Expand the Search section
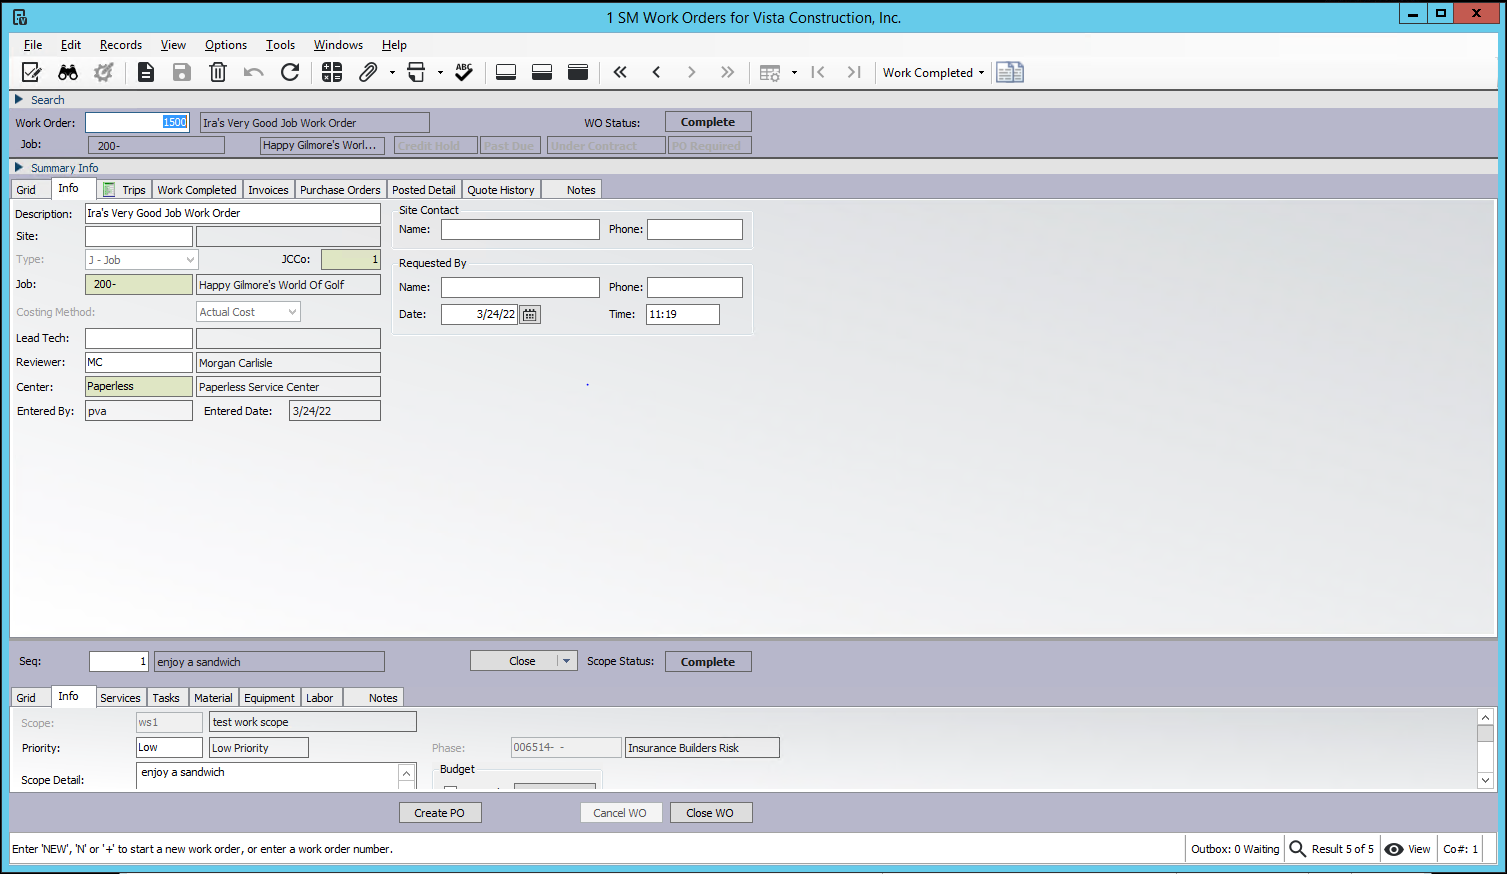 [x=18, y=99]
